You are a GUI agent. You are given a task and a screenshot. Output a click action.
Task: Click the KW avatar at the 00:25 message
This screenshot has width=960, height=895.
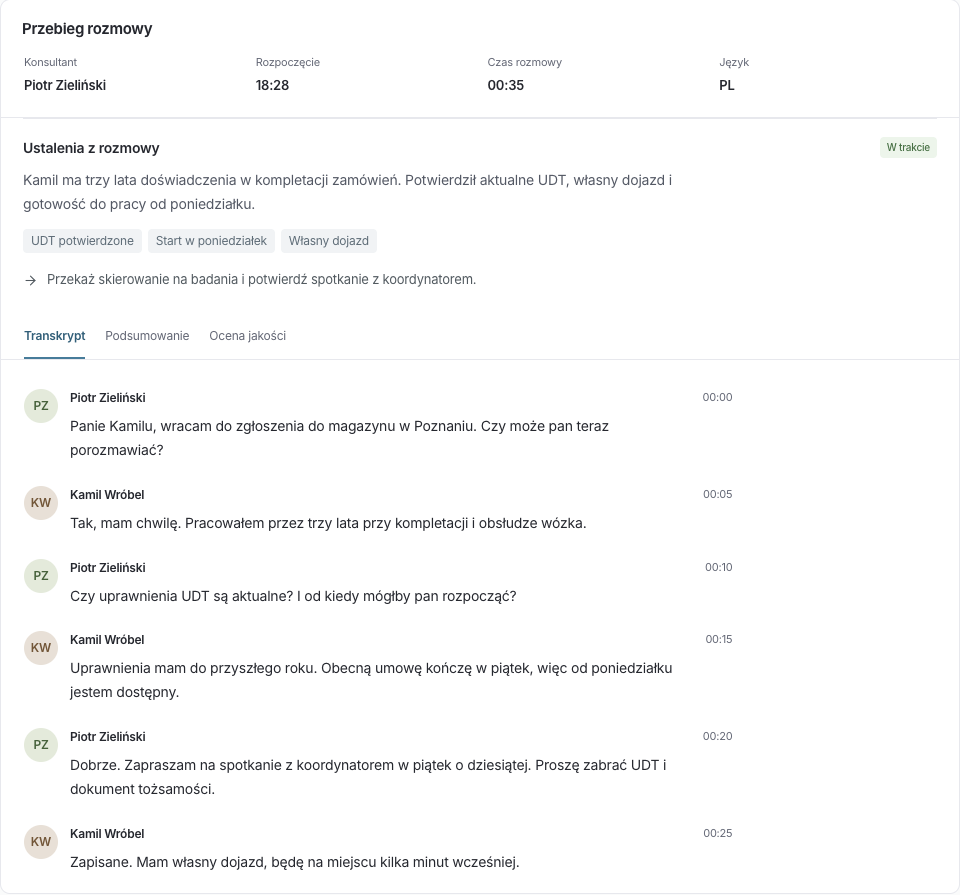[41, 842]
